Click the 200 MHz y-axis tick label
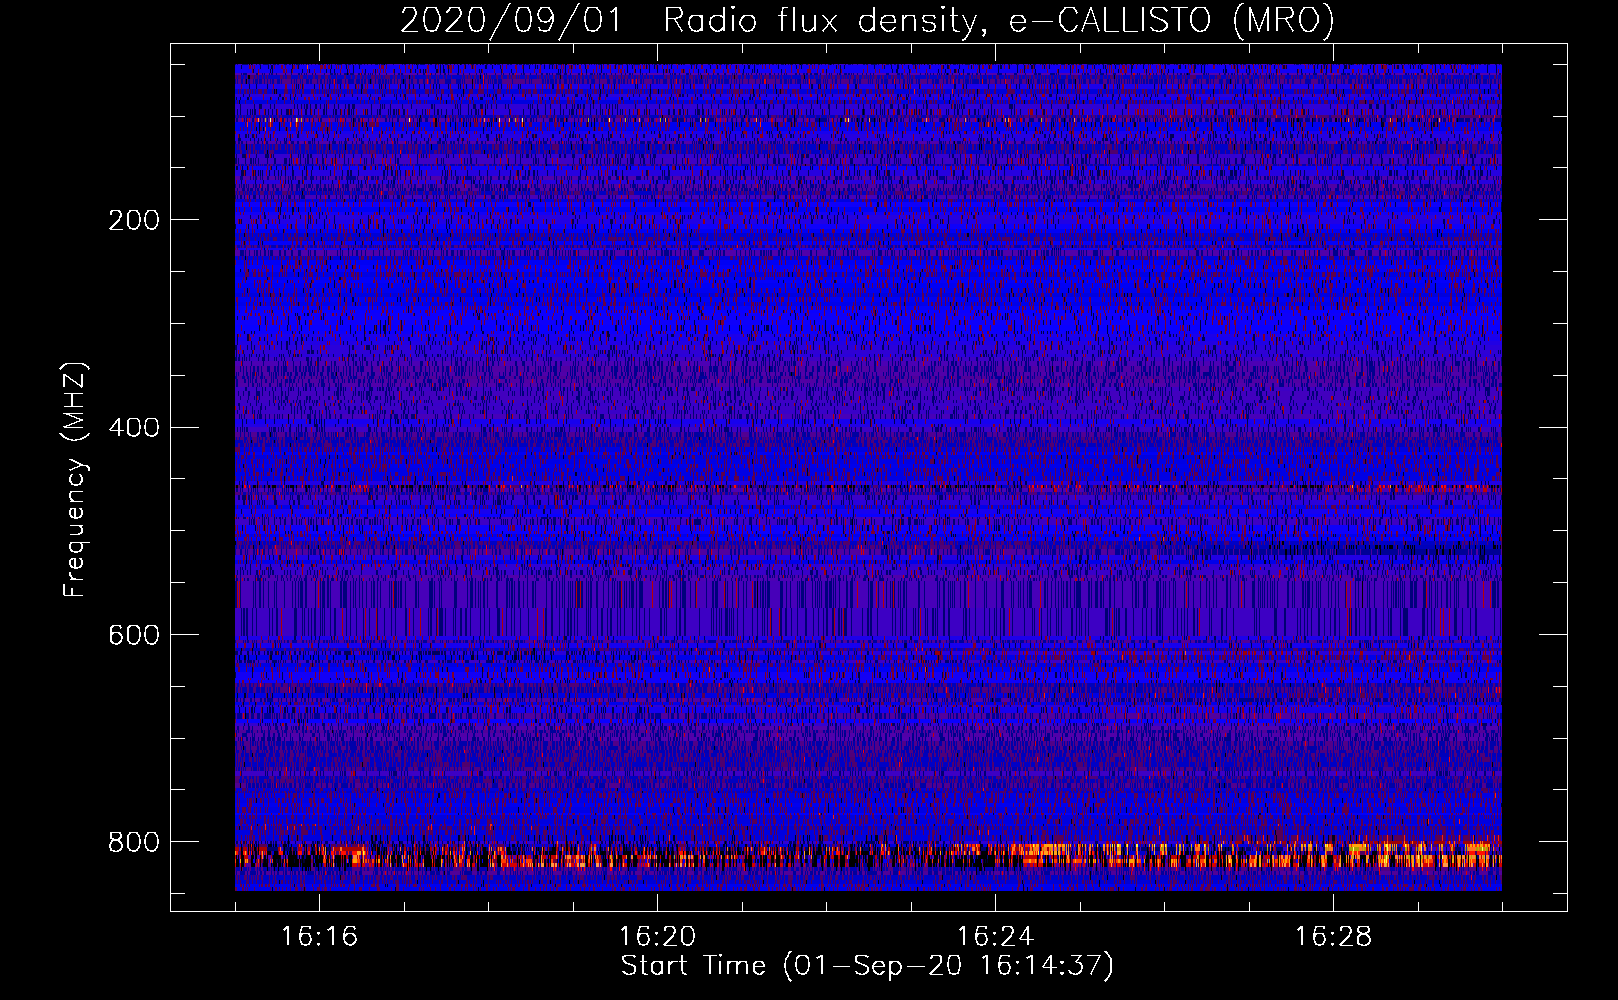 point(133,220)
